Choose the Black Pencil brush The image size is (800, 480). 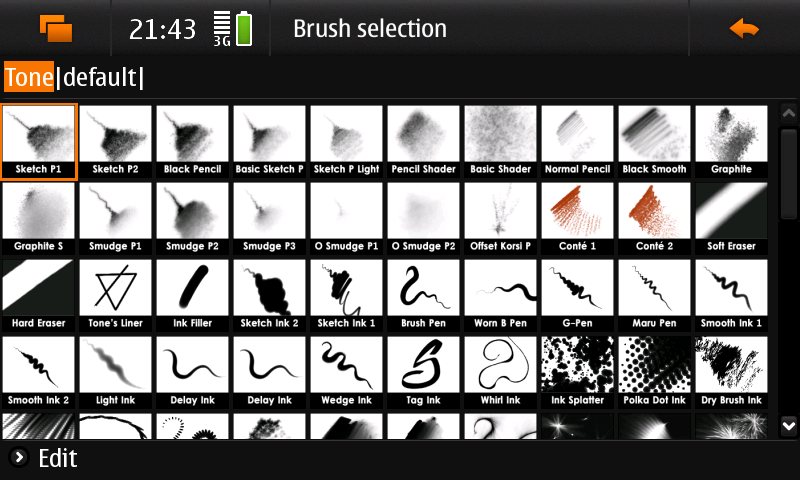pos(192,141)
